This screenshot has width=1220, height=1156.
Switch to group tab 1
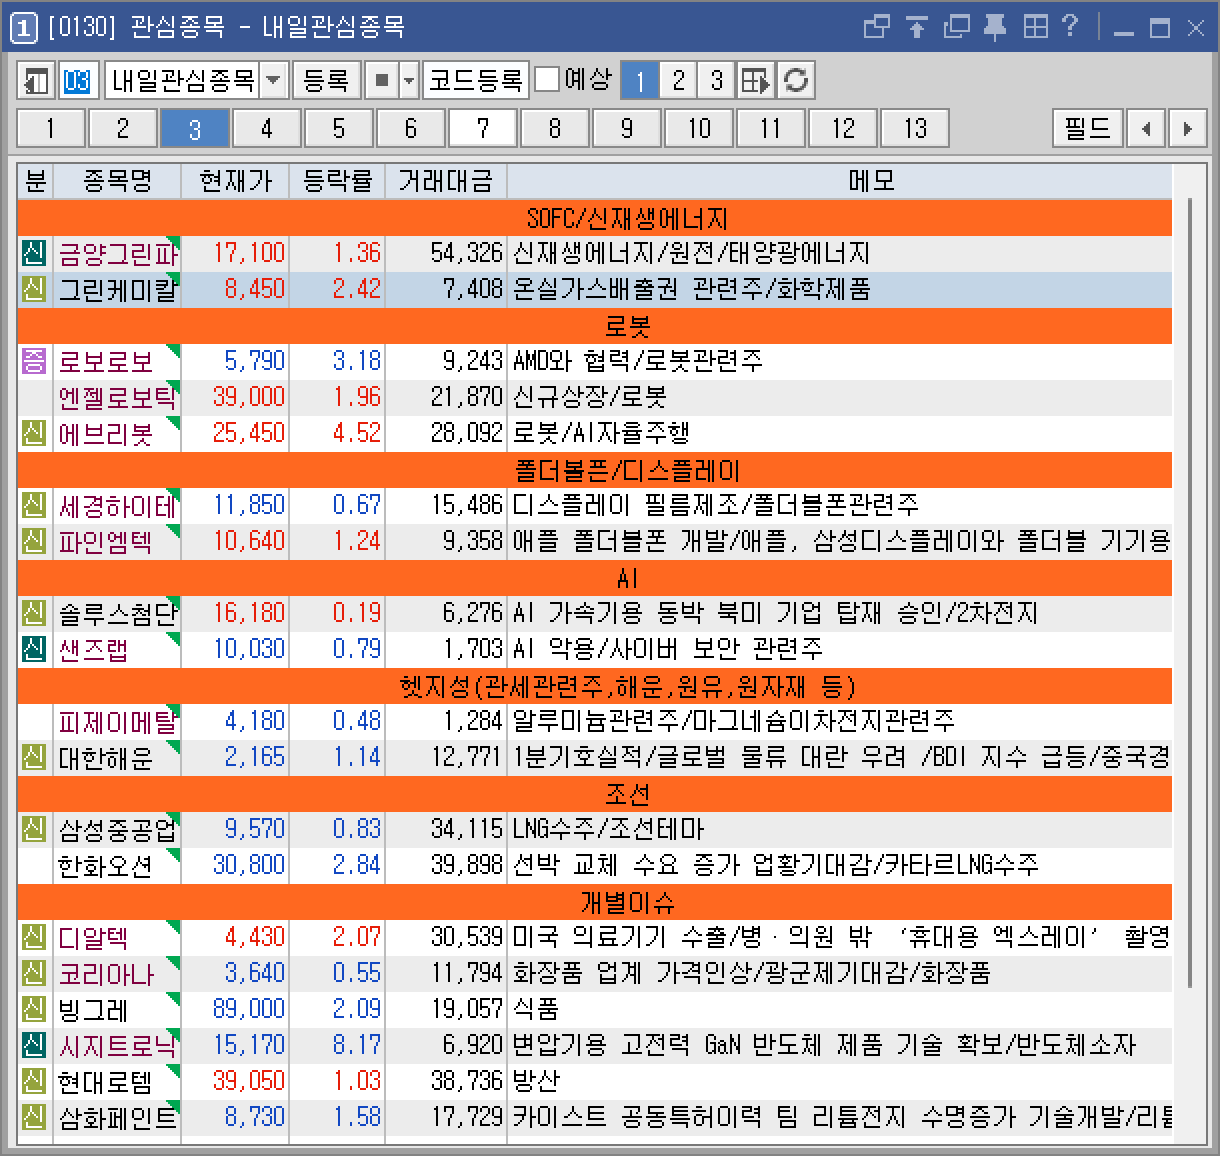50,128
